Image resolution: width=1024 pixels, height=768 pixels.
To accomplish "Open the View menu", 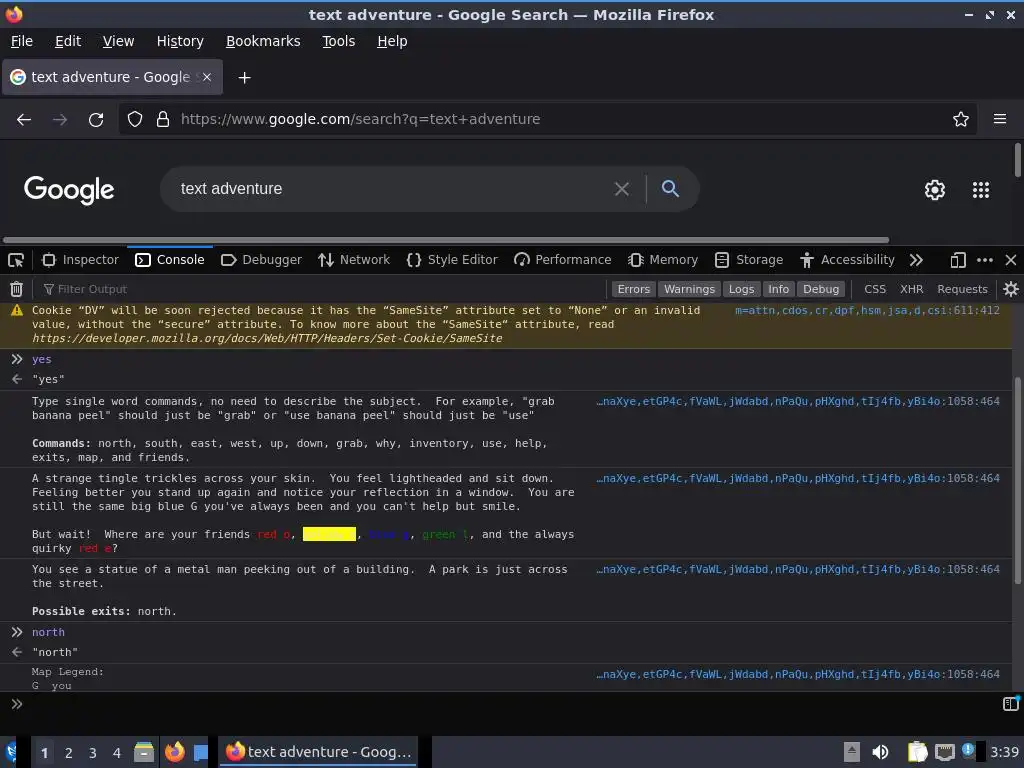I will [x=118, y=41].
